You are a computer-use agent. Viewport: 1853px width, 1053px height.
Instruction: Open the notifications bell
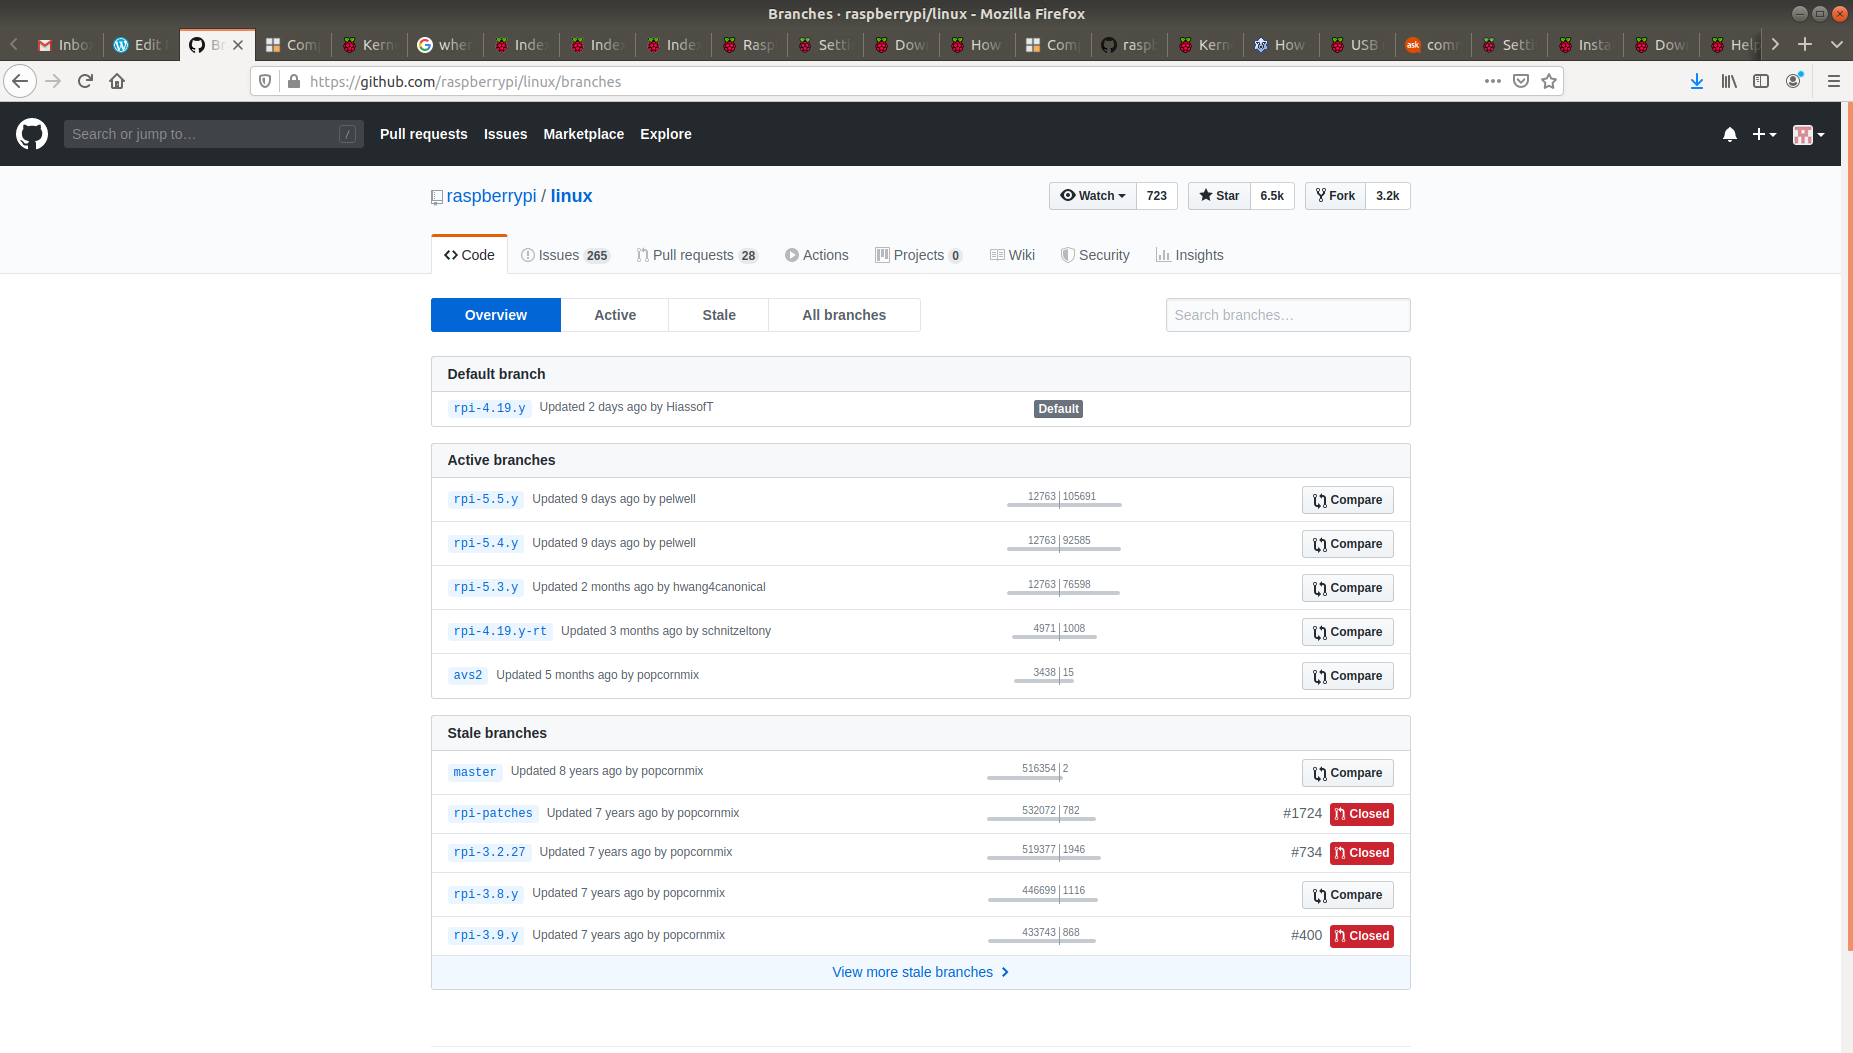[x=1729, y=133]
